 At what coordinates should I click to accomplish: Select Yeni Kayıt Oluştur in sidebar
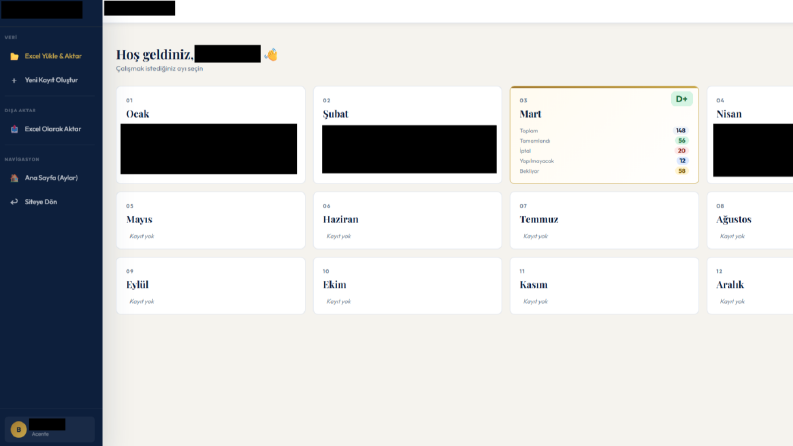[50, 80]
